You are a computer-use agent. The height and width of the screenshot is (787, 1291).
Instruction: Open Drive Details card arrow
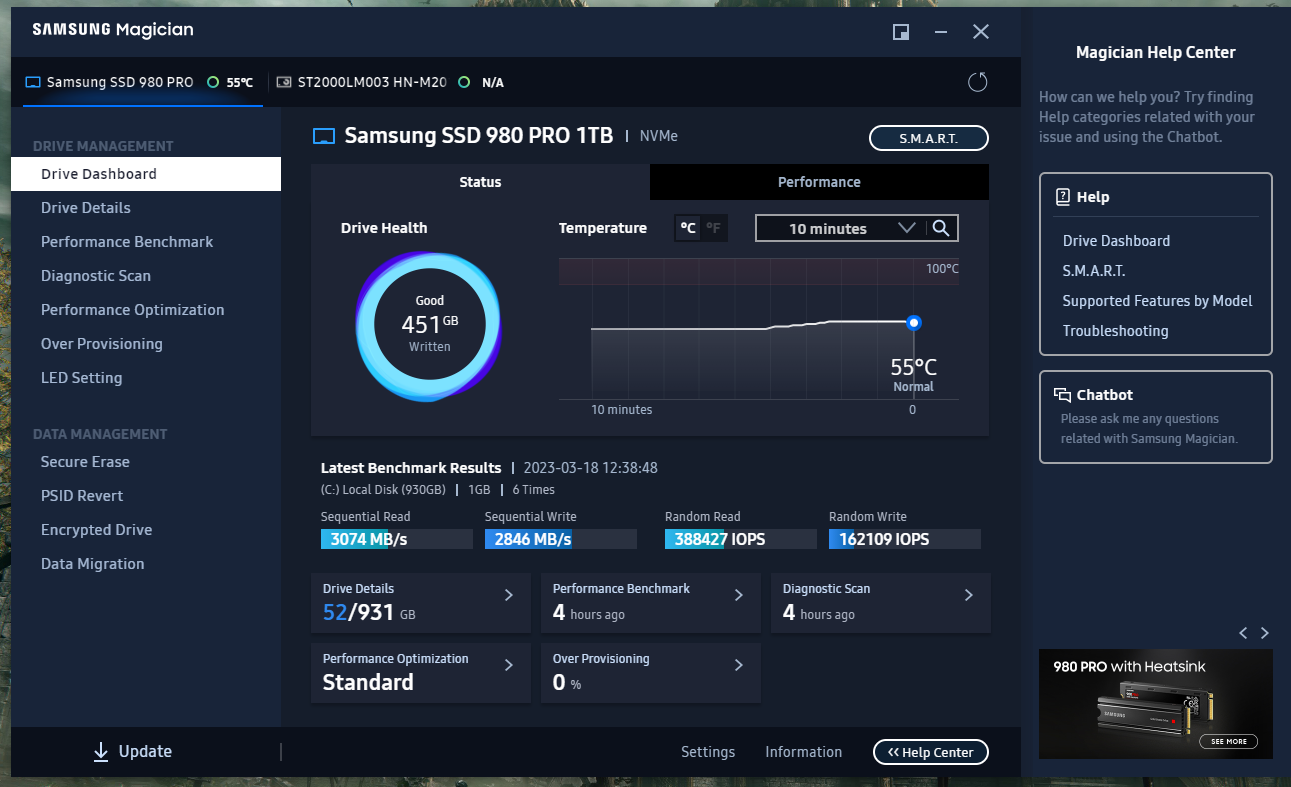(x=508, y=595)
